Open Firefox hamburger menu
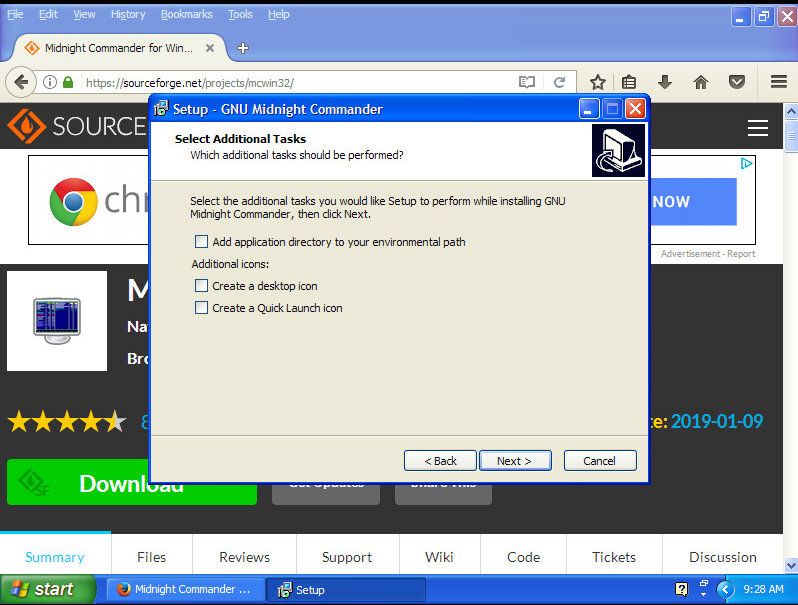Screen dimensions: 798x605 point(779,82)
